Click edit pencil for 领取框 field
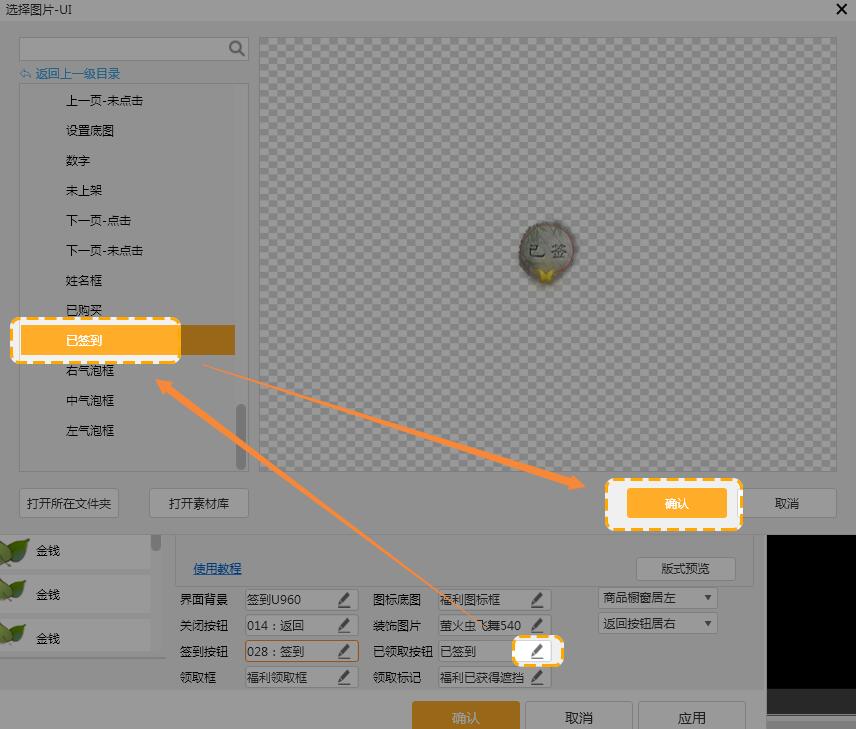Image resolution: width=856 pixels, height=729 pixels. [x=344, y=677]
